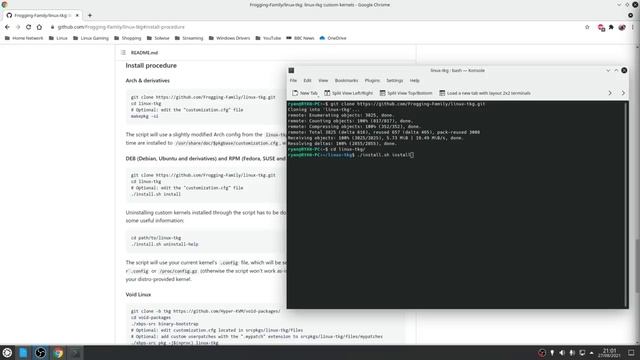Image resolution: width=640 pixels, height=360 pixels.
Task: Open the README.md table of contents icon
Action: pos(123,53)
